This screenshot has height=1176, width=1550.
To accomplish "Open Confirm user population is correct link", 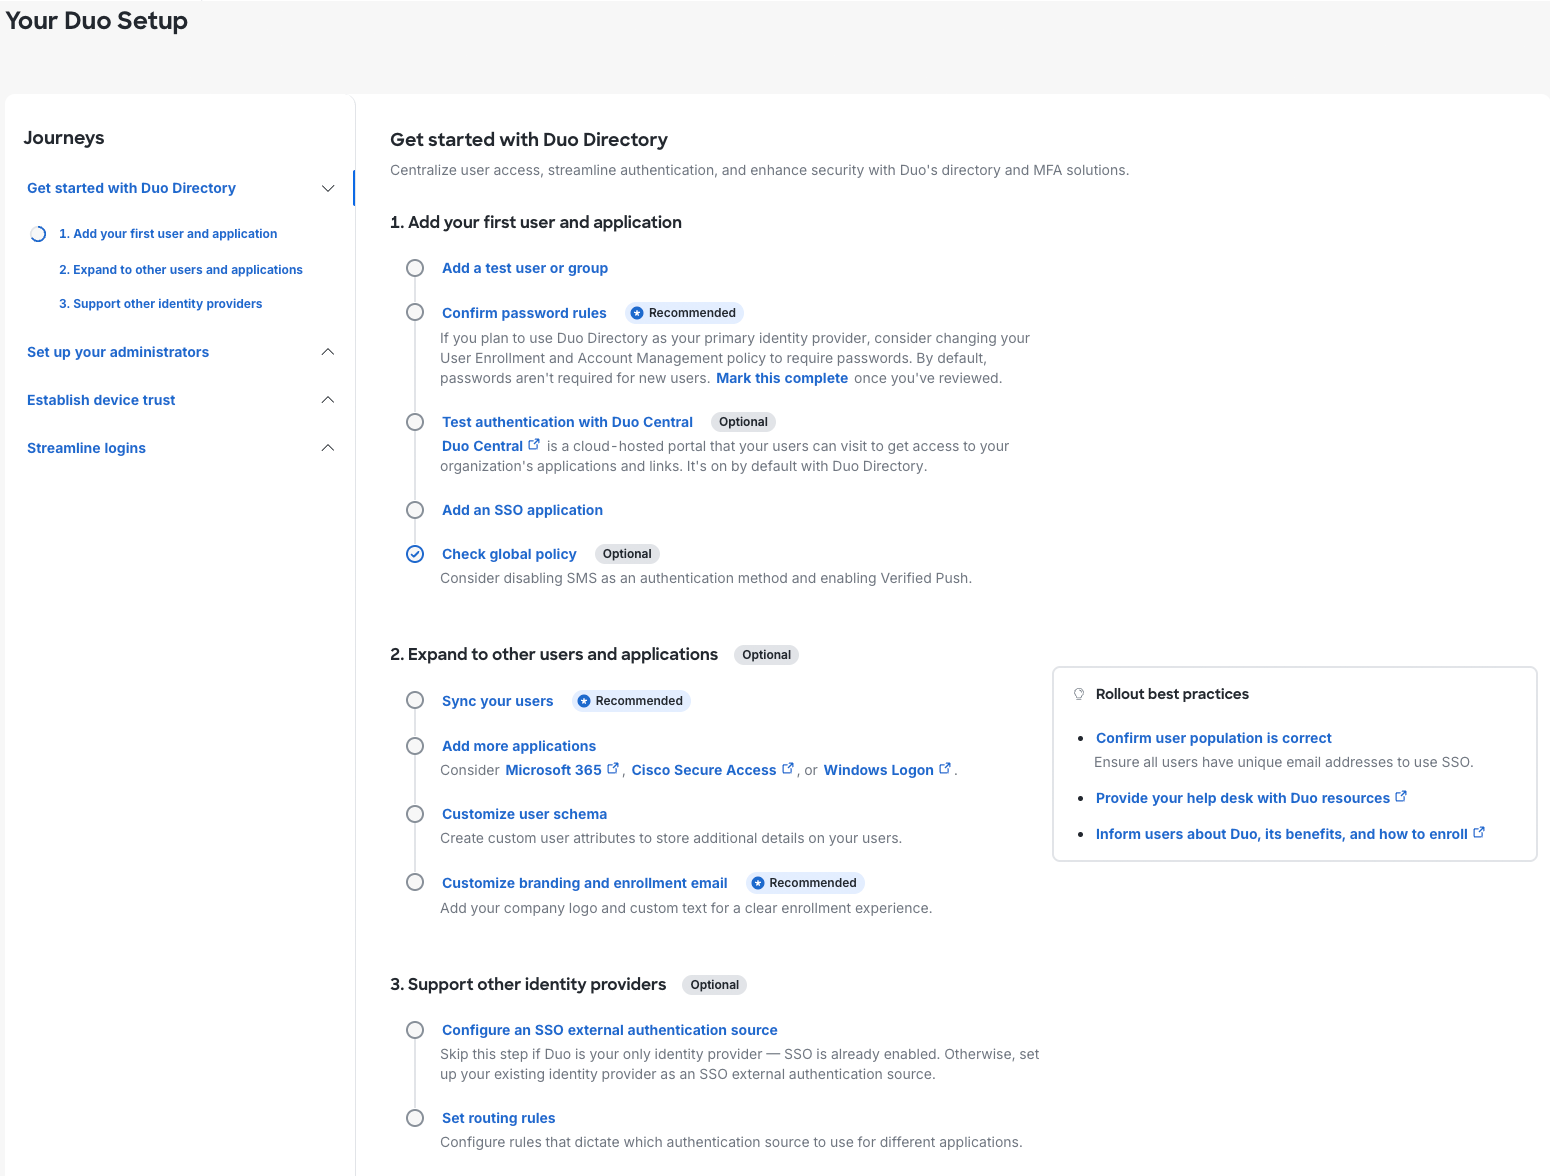I will [x=1213, y=738].
